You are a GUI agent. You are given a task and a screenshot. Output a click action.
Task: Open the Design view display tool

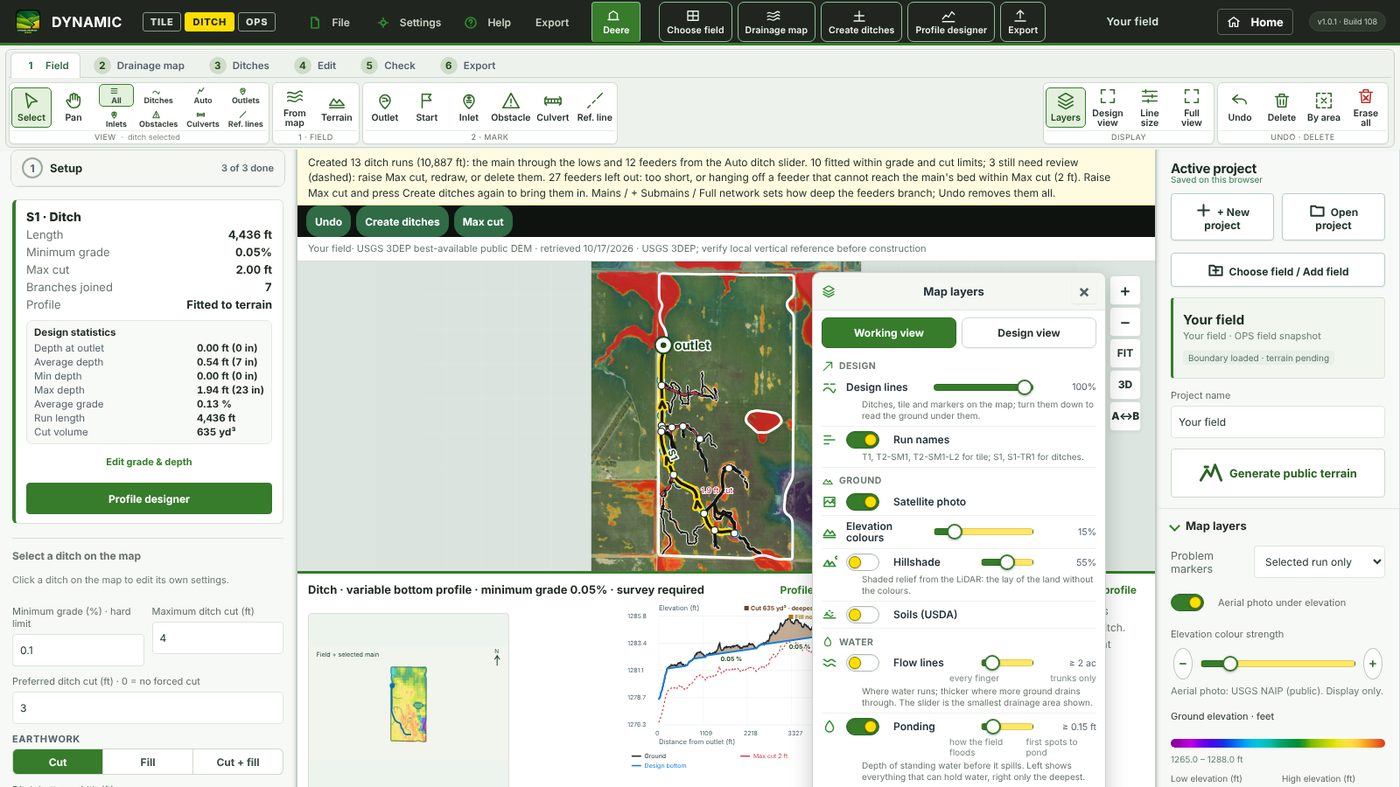[x=1108, y=106]
